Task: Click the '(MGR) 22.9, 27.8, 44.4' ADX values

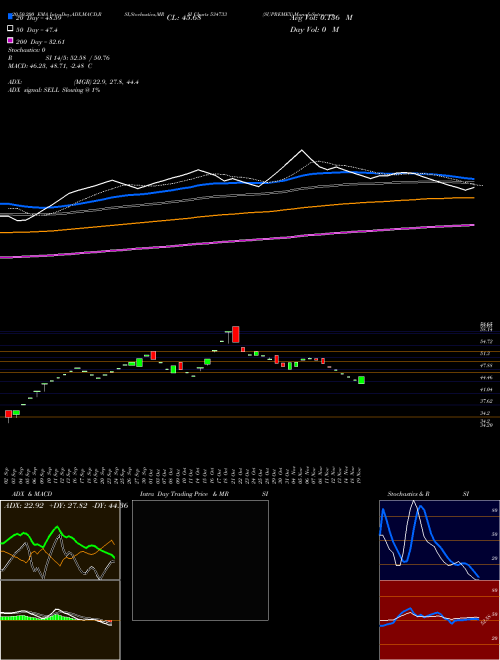Action: [106, 82]
